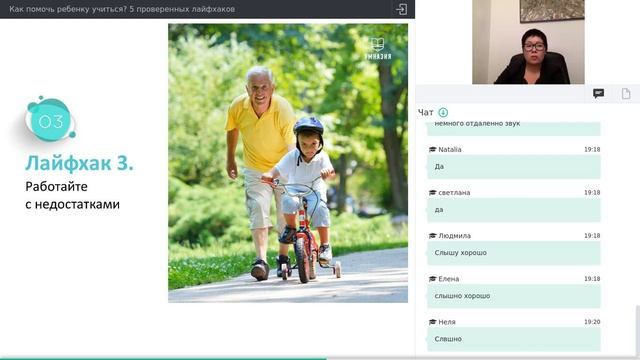Click the graduation cap icon next to светлана
This screenshot has height=360, width=640.
(x=433, y=193)
